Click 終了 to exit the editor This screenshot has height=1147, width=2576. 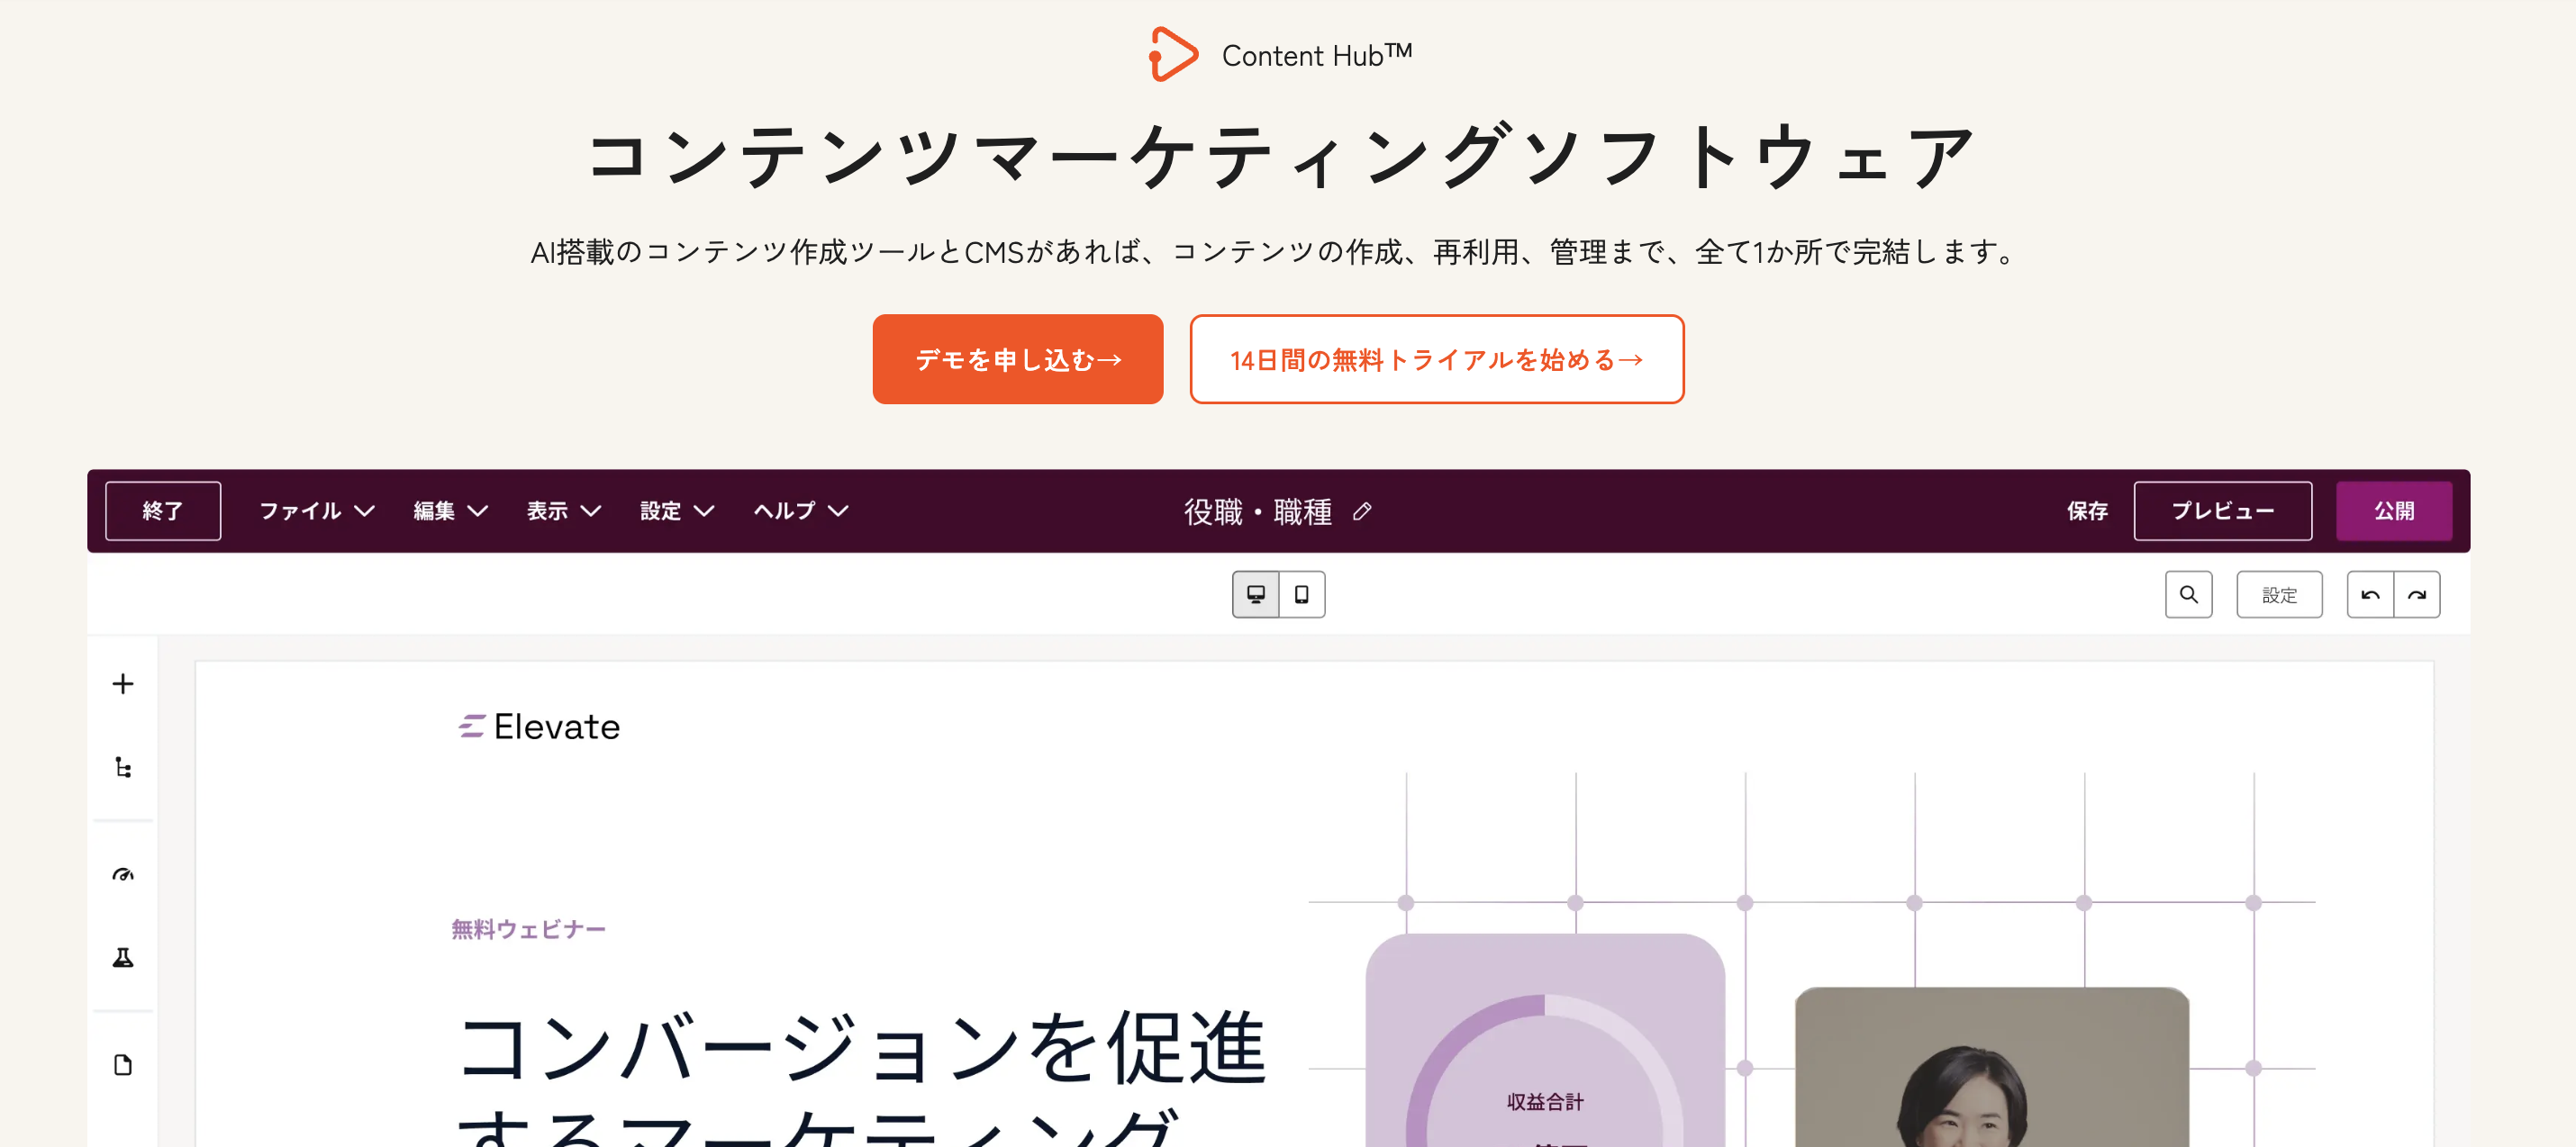(162, 511)
